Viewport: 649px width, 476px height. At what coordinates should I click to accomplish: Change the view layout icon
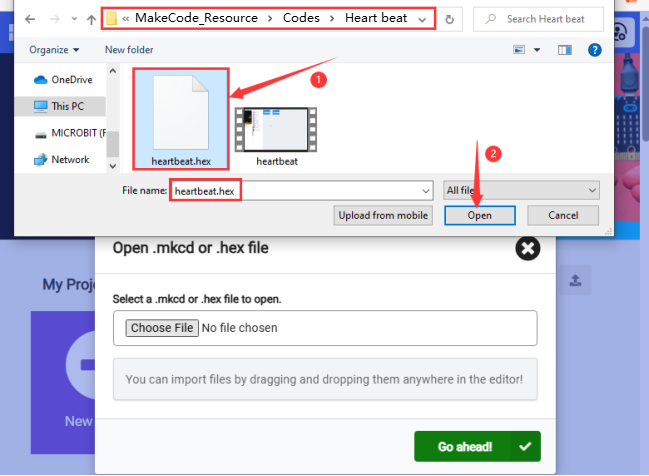tap(519, 50)
